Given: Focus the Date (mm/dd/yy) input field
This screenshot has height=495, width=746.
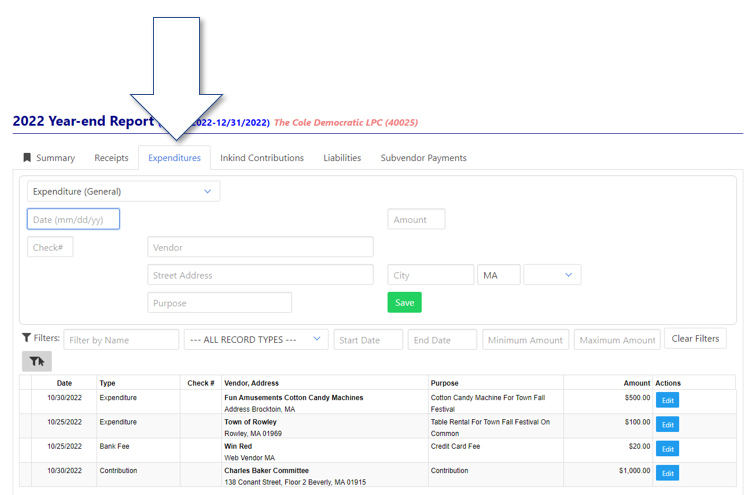Looking at the screenshot, I should point(73,219).
